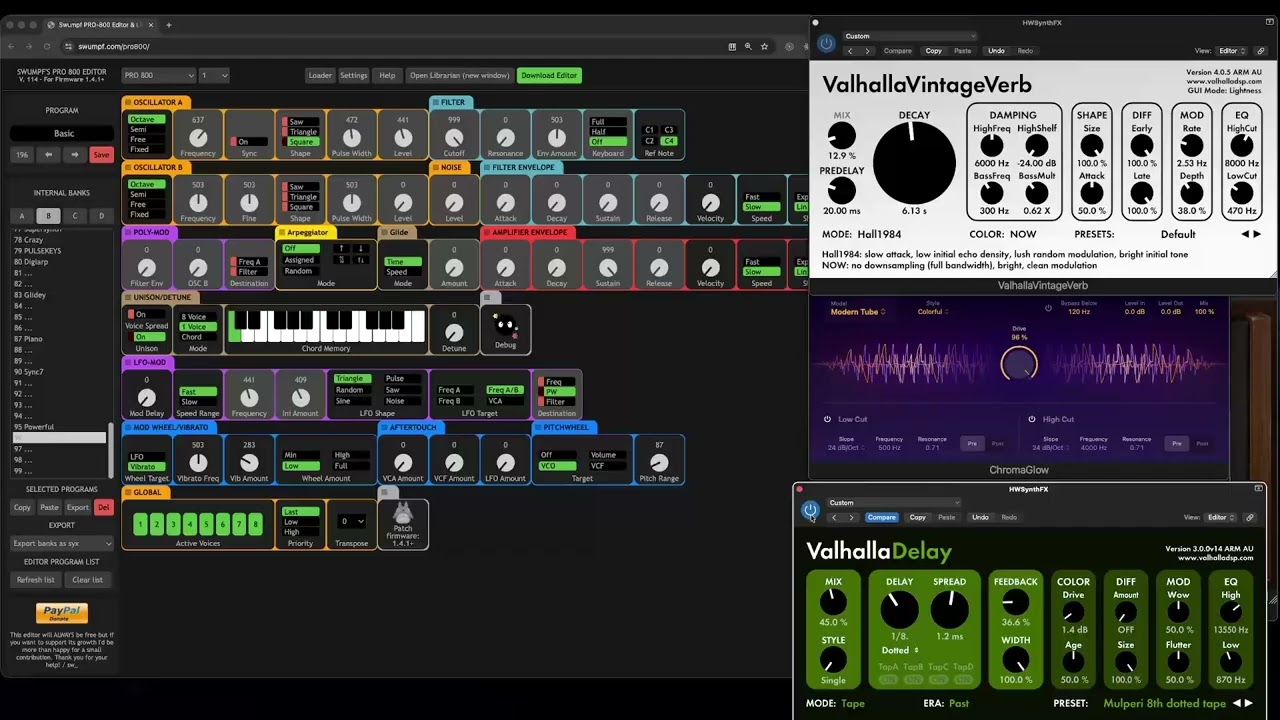Viewport: 1280px width, 720px height.
Task: Go to next preset arrow in ValhallaVintageVerb header
Action: point(867,51)
